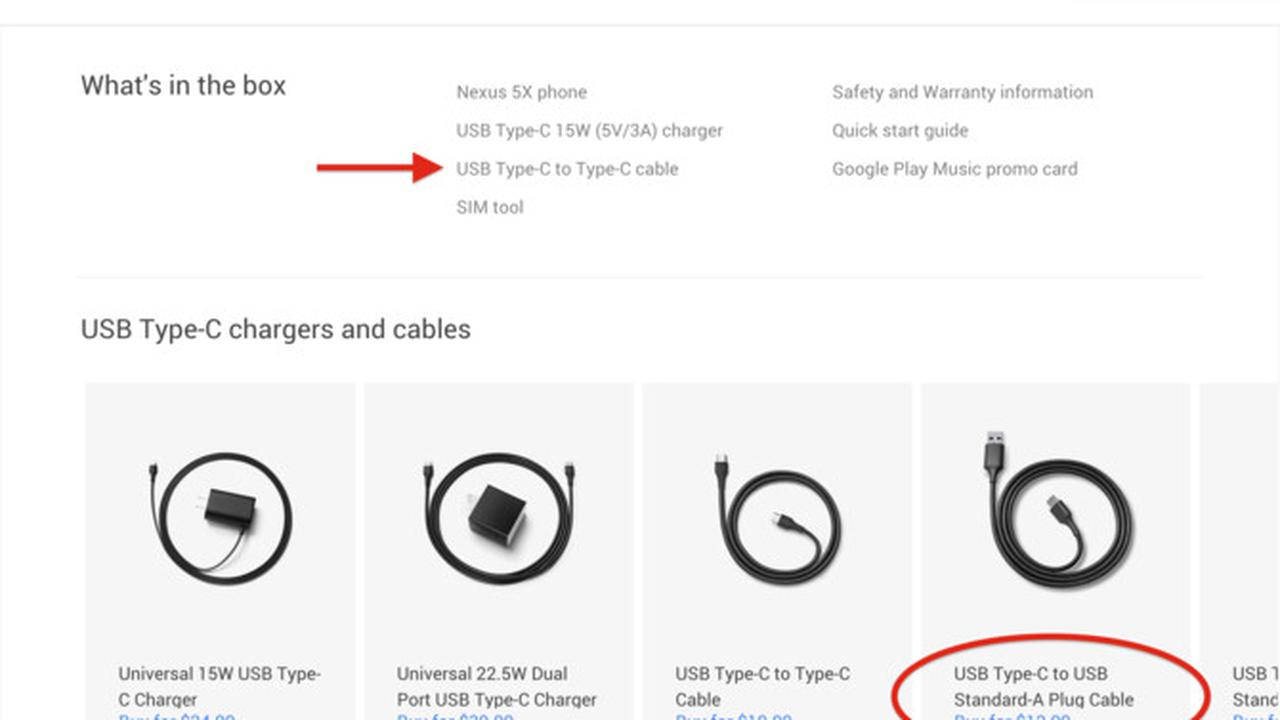Click the Buy link under 15W Charger
Screen dimensions: 1280x720
coord(177,716)
